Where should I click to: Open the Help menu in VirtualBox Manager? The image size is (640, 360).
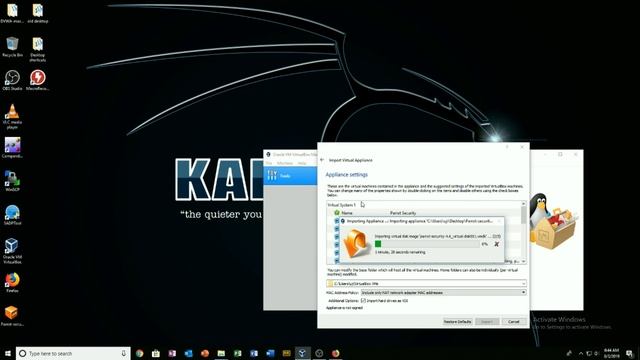point(302,163)
